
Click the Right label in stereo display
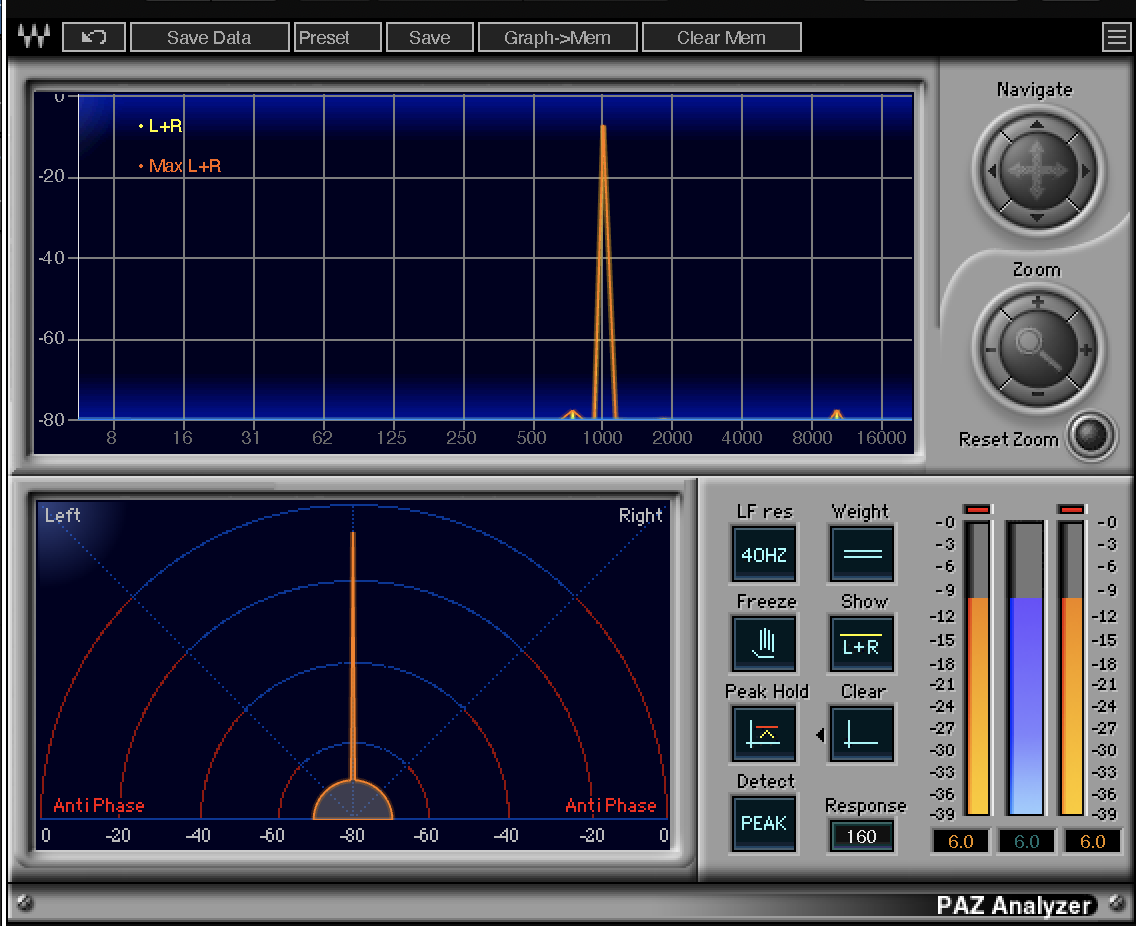coord(640,515)
